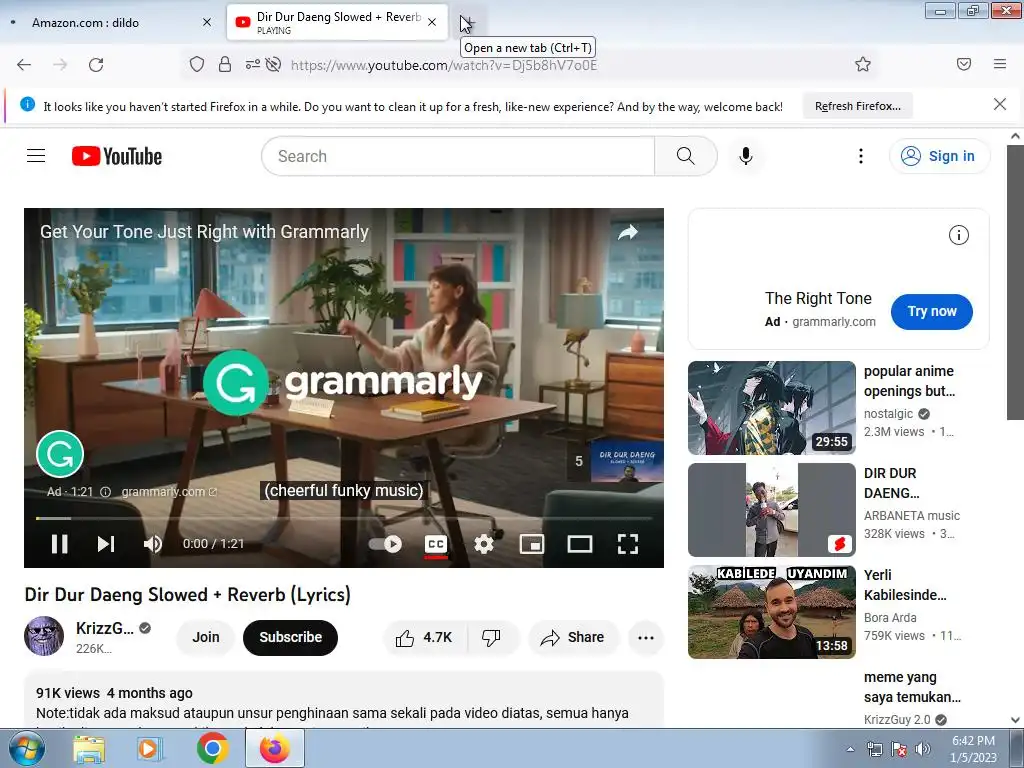Click the page vertical scrollbar thumb

pyautogui.click(x=1015, y=282)
